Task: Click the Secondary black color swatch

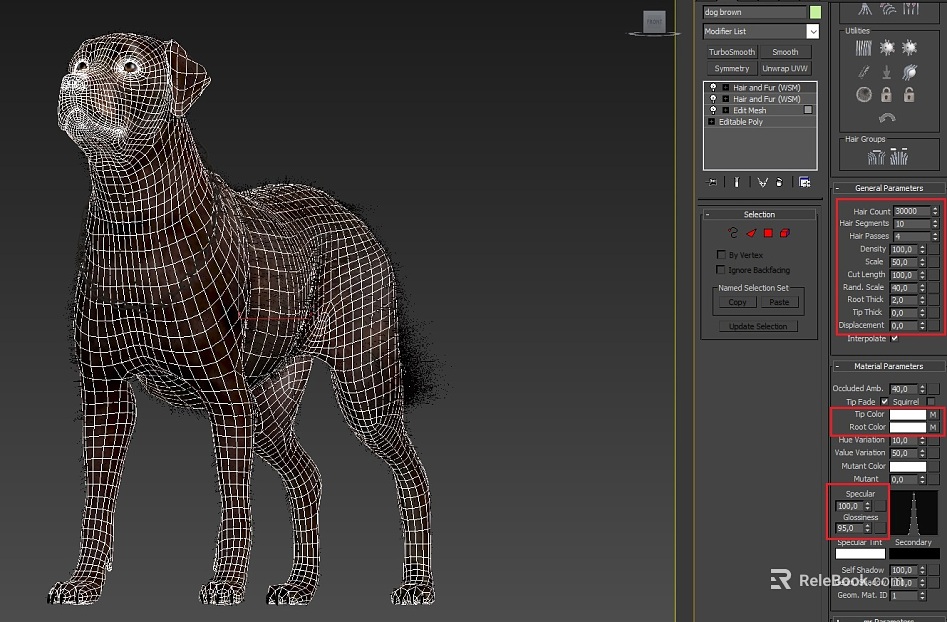Action: click(914, 553)
